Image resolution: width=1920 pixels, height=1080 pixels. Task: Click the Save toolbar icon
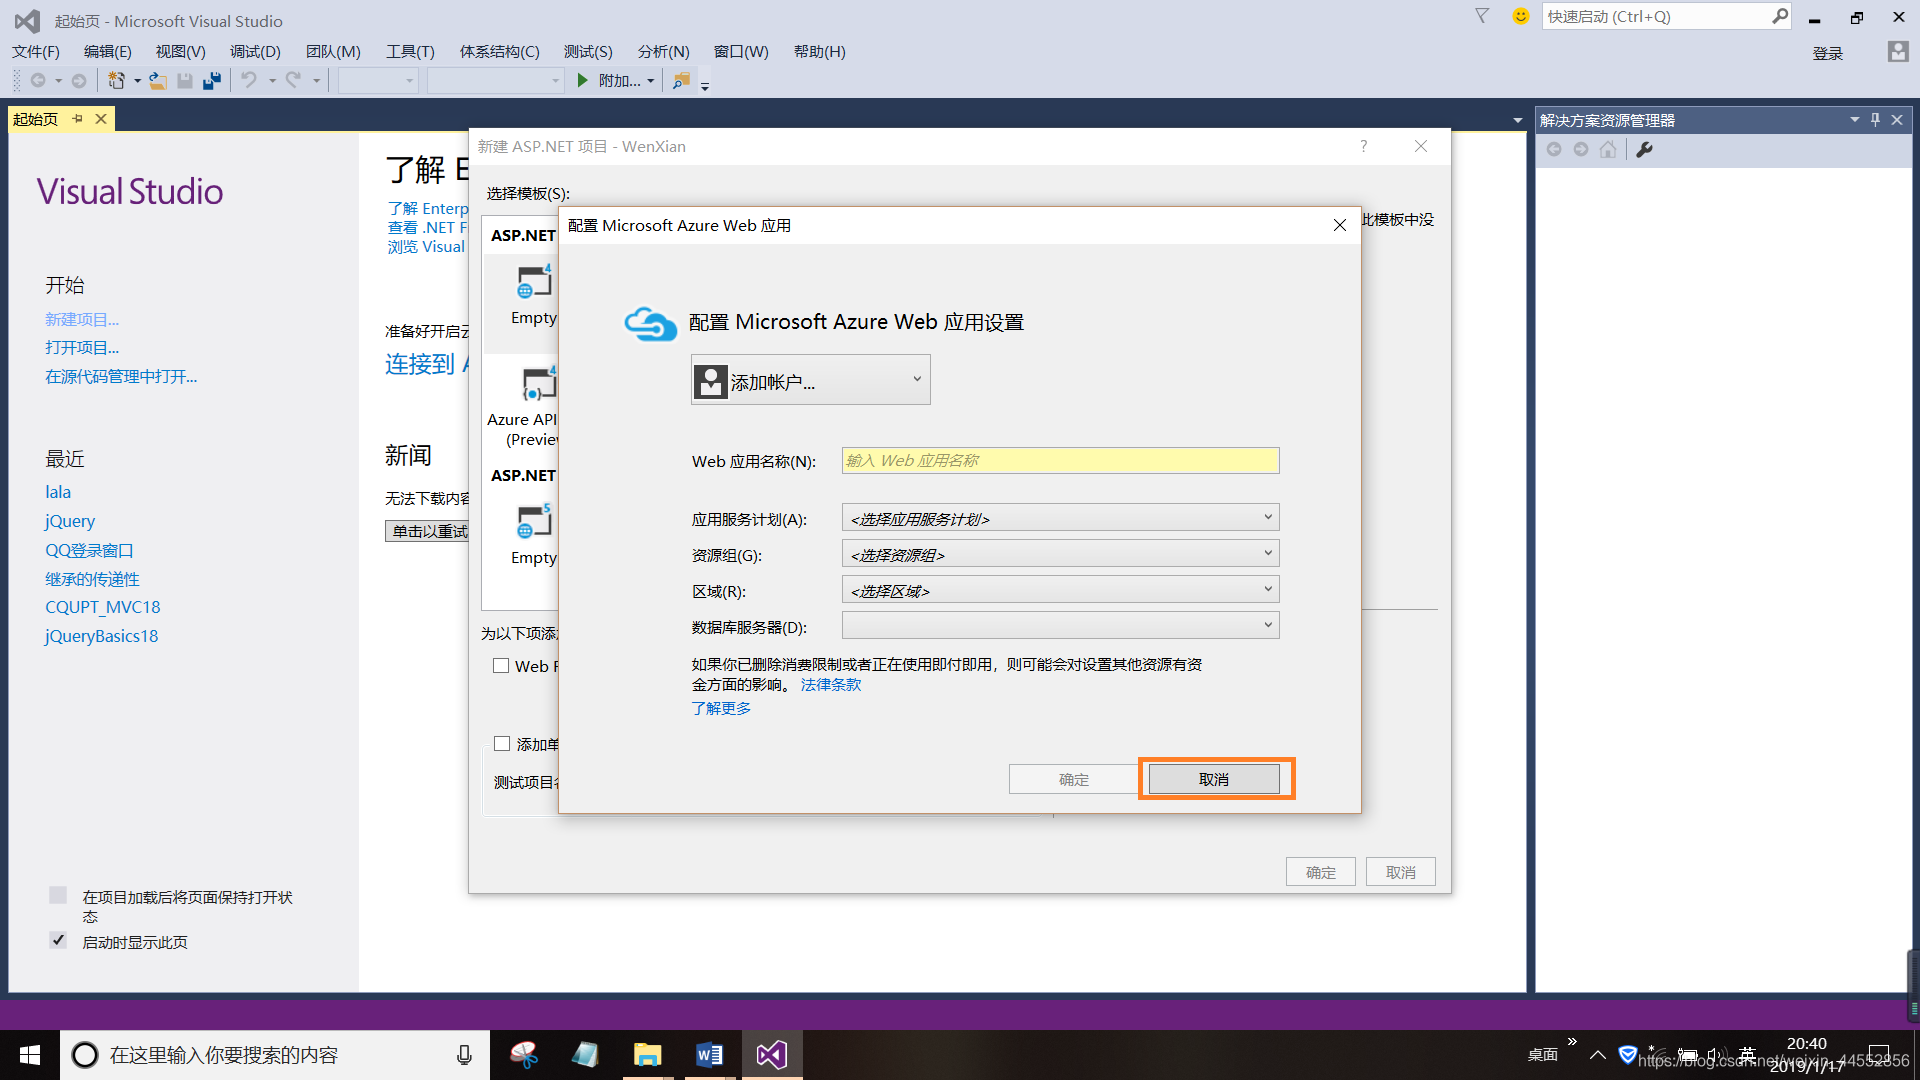coord(185,81)
